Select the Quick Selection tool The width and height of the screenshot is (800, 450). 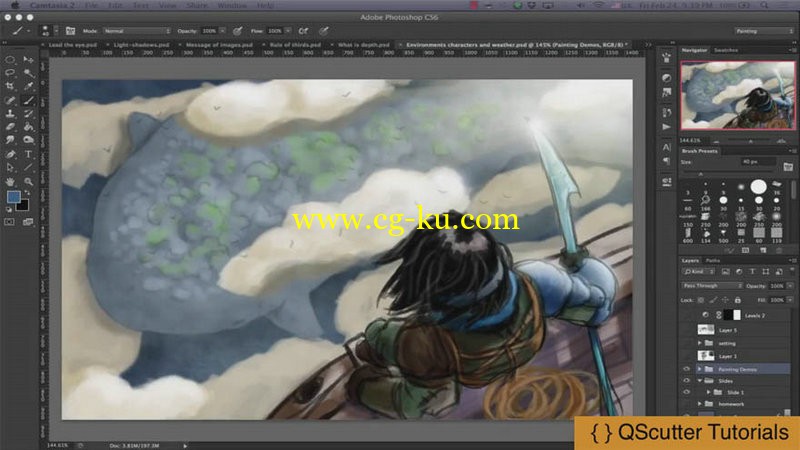(29, 73)
